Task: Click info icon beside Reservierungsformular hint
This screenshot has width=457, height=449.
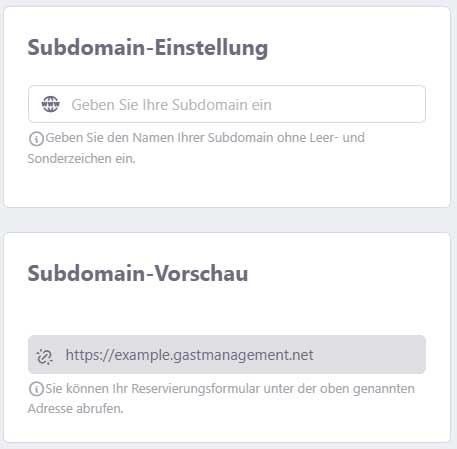Action: tap(36, 389)
